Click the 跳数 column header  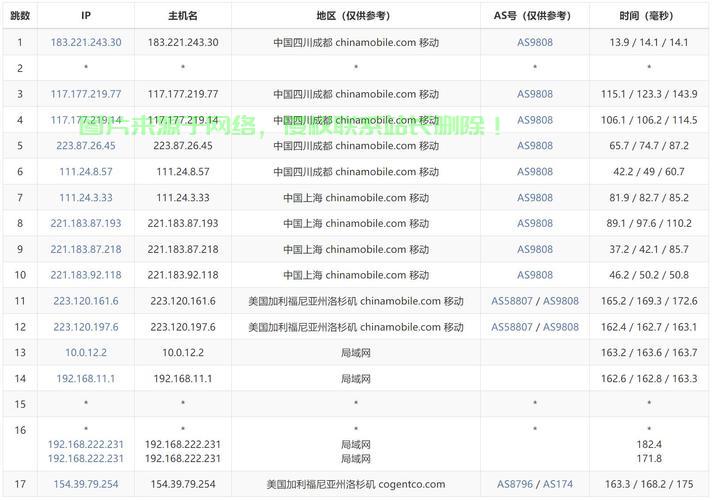point(19,16)
